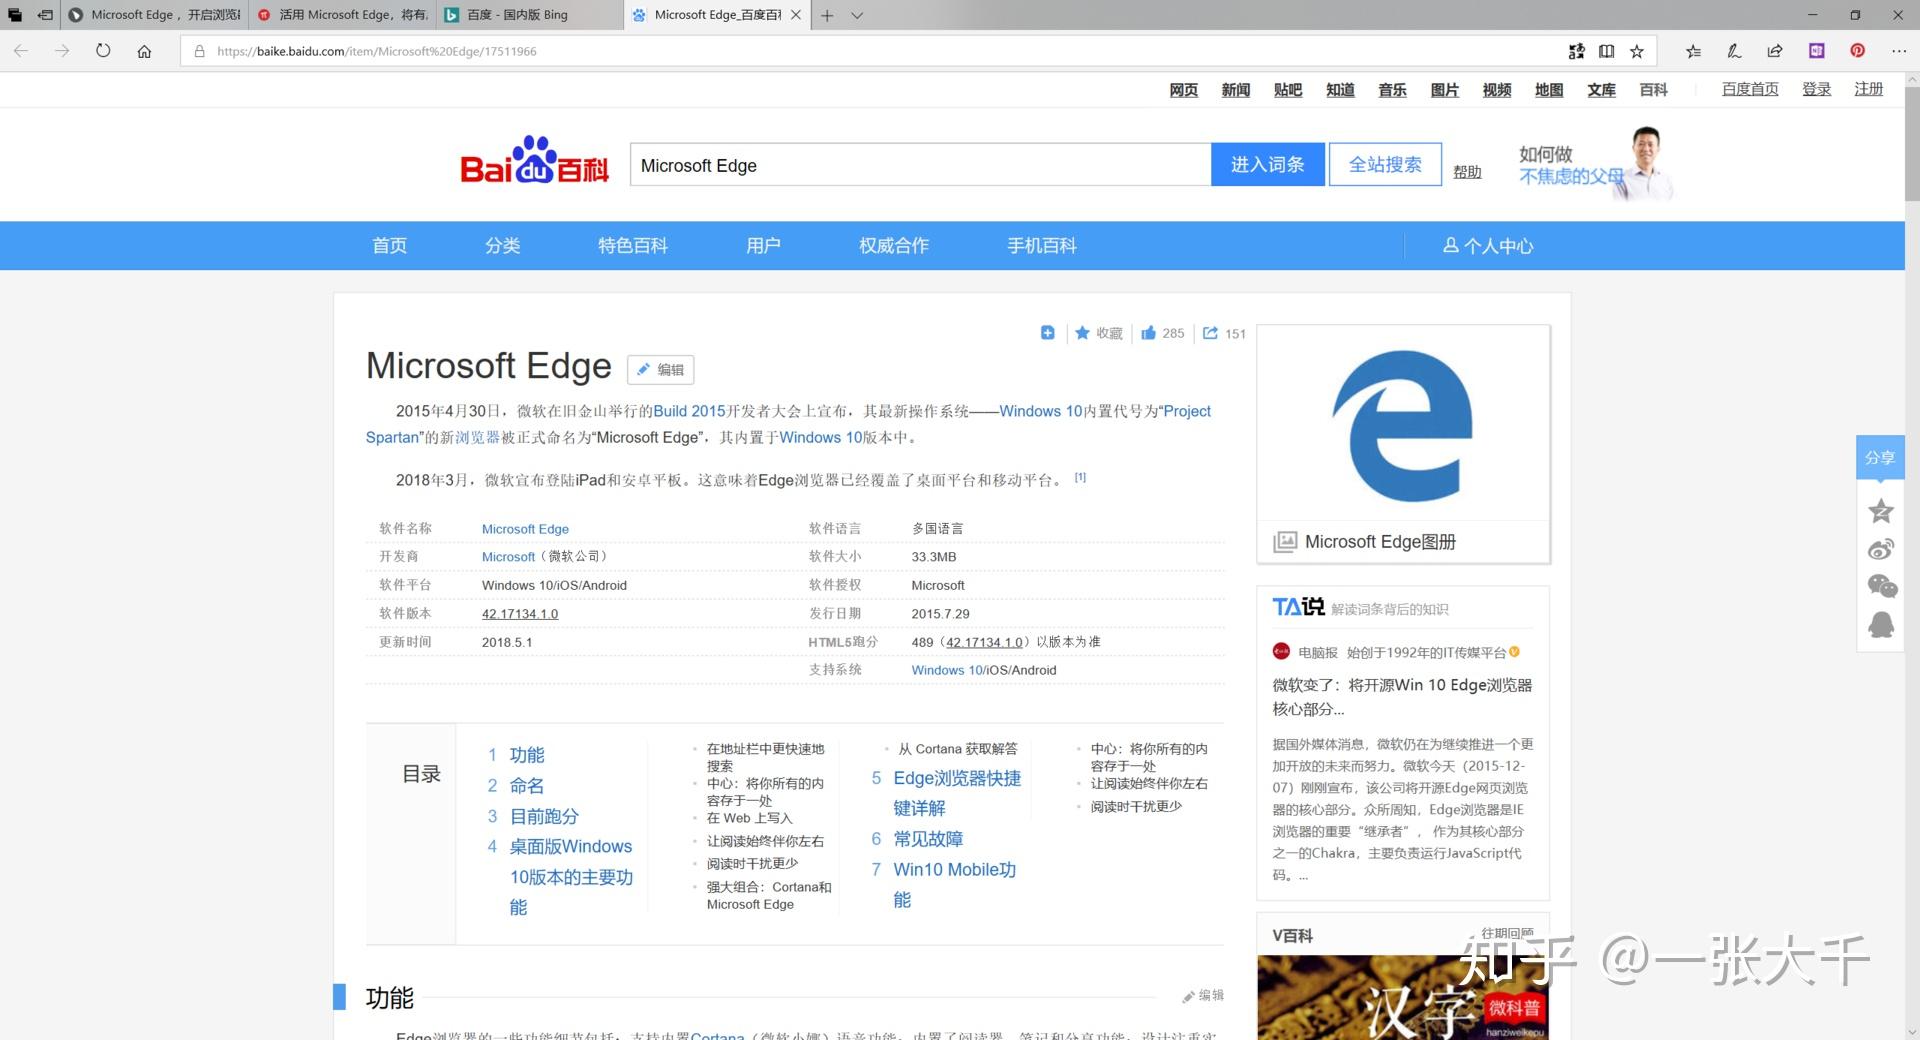
Task: Switch to the 'Microsoft Edge，开启浏览' tab
Action: [155, 15]
